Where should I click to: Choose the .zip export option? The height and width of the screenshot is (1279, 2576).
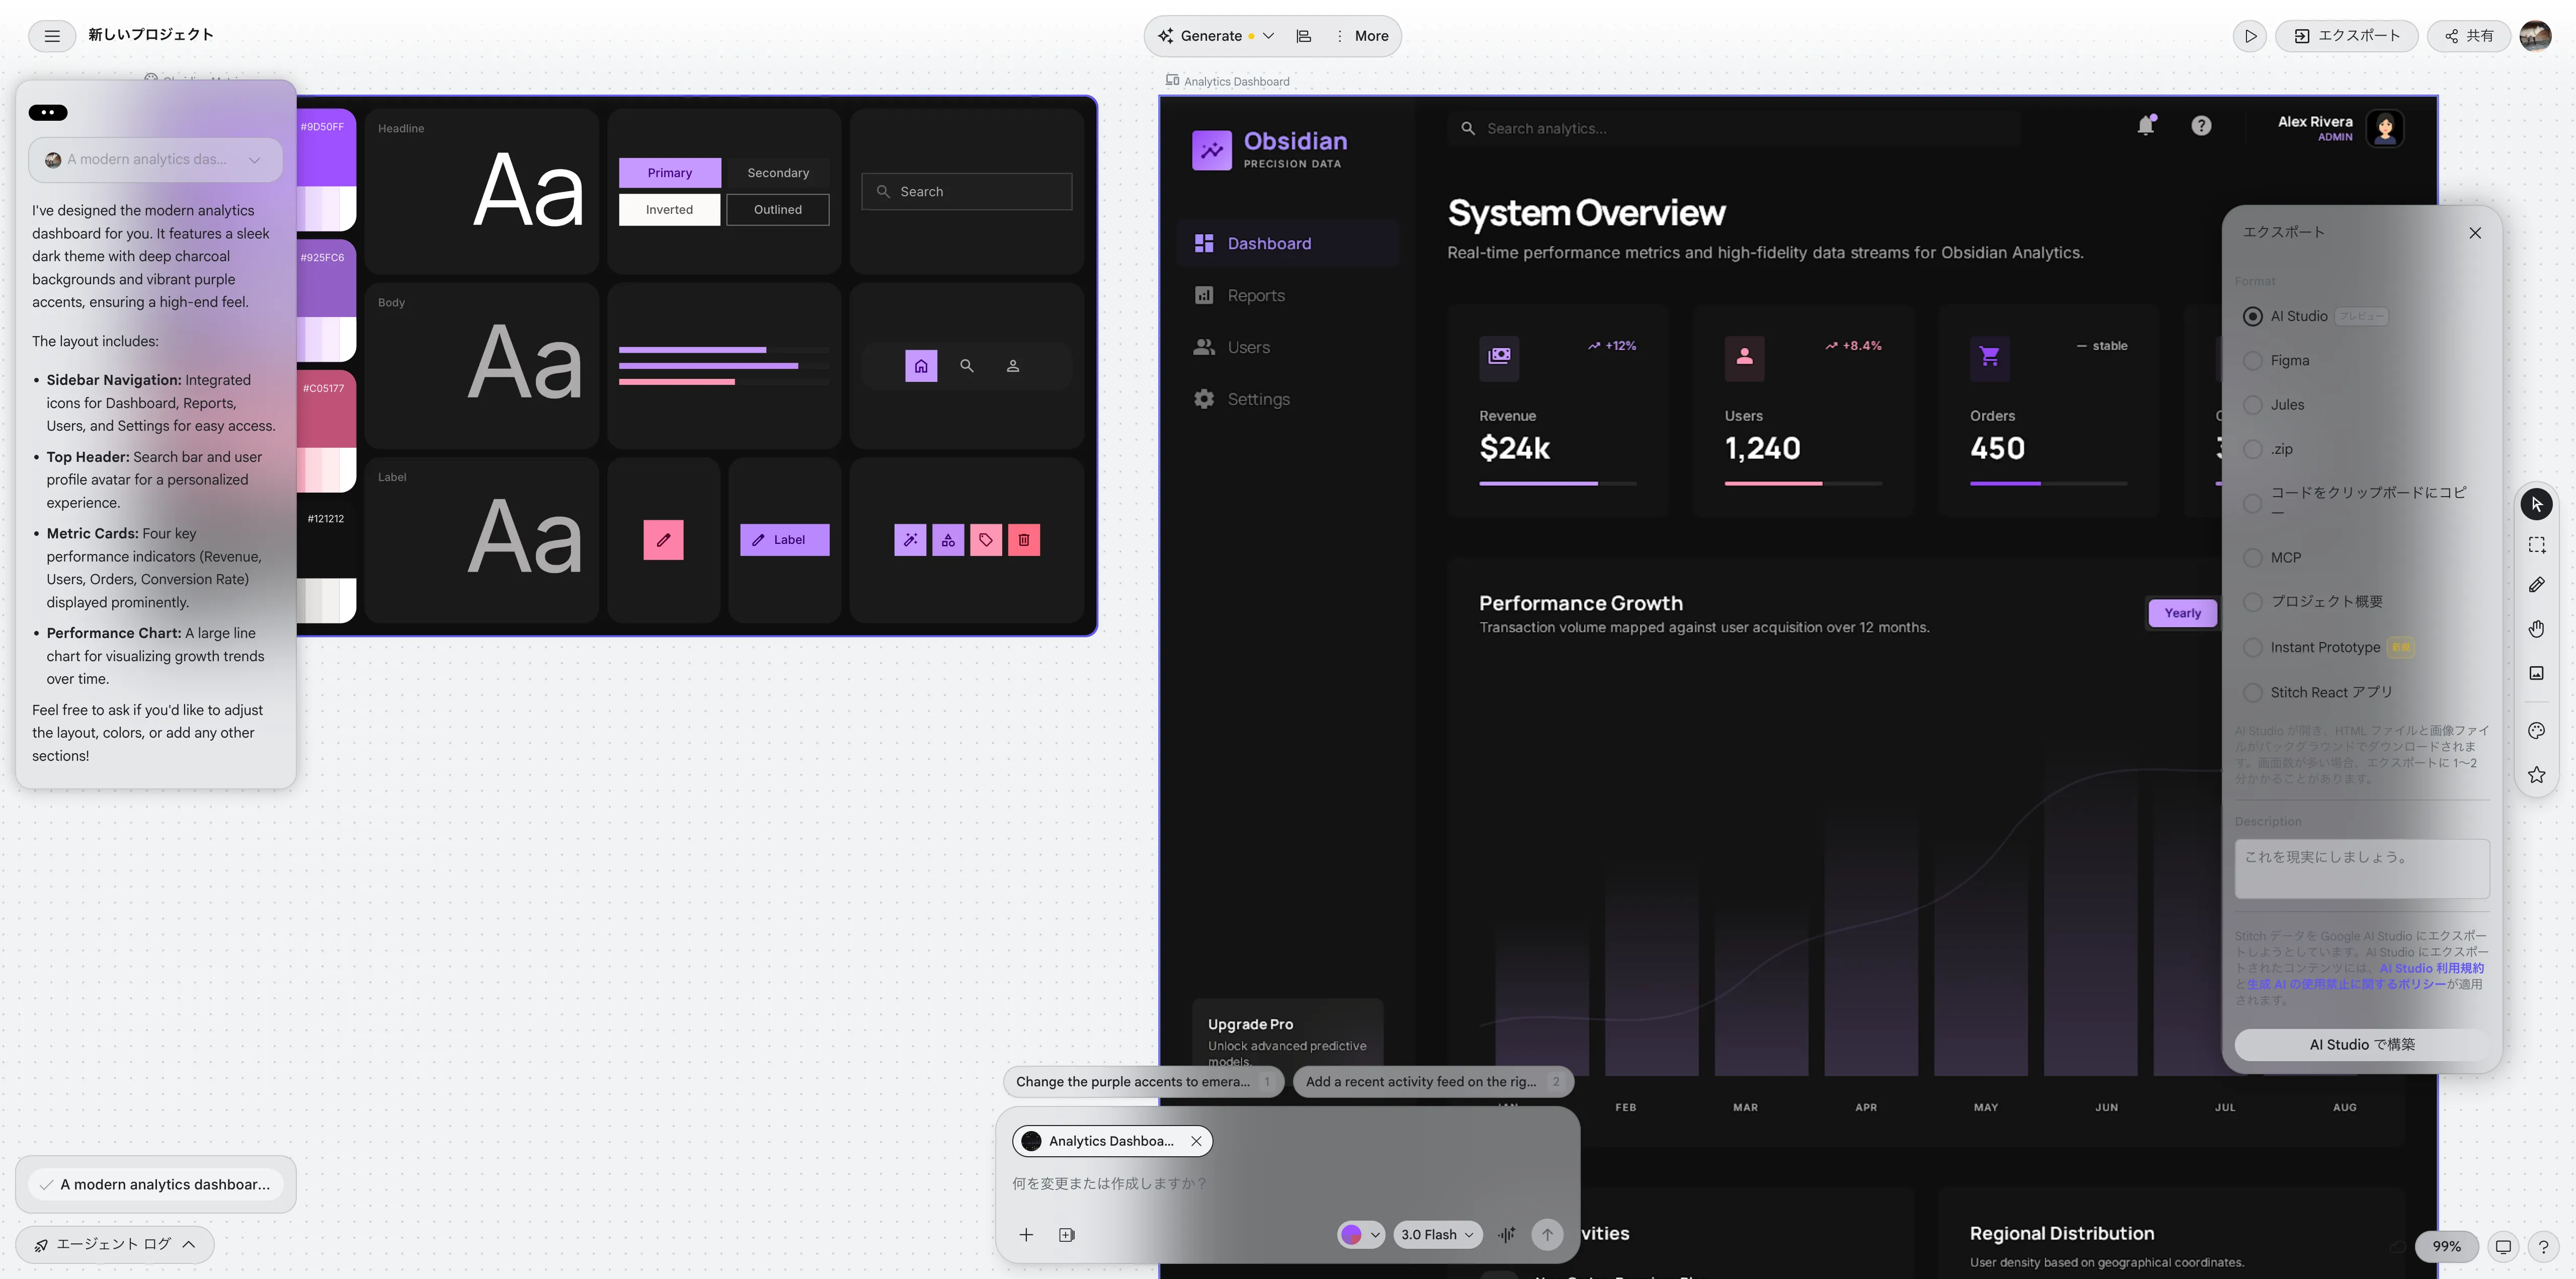click(2253, 449)
